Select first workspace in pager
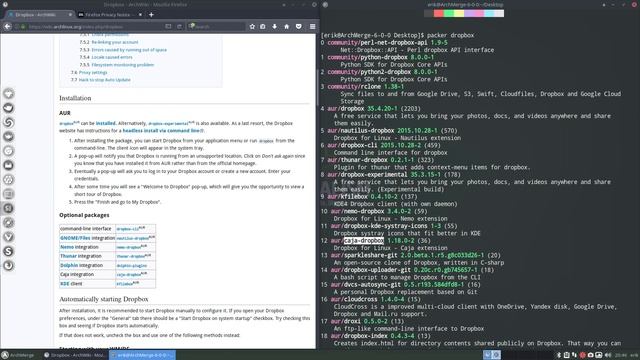The width and height of the screenshot is (640, 360). 487,355
